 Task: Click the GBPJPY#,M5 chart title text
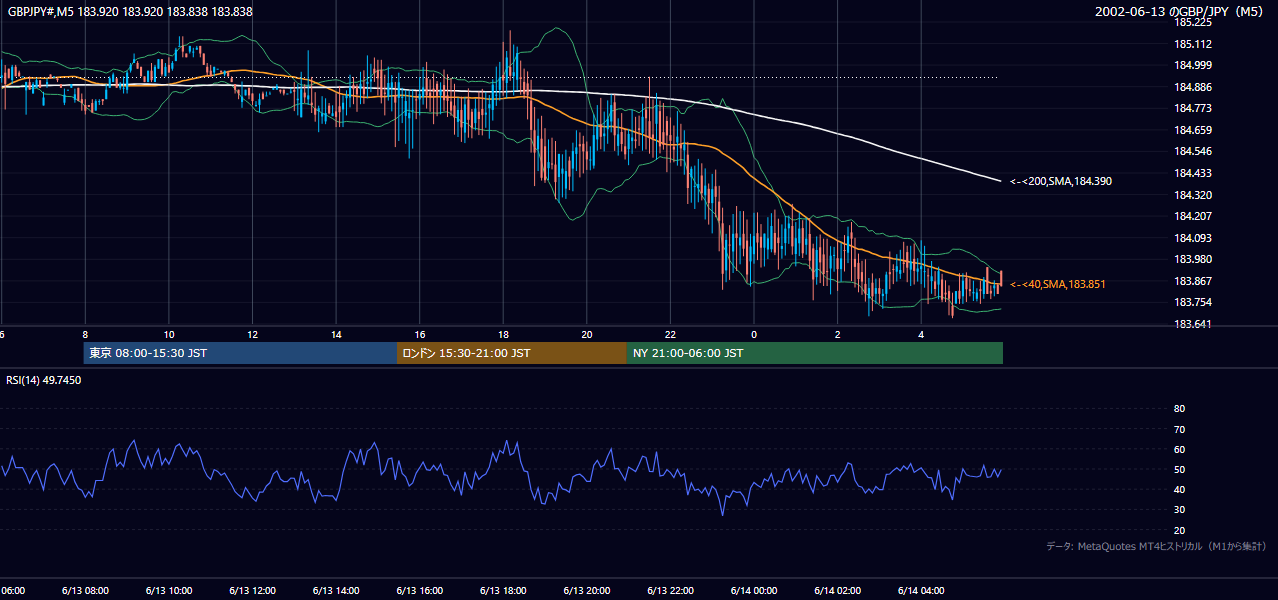click(130, 12)
